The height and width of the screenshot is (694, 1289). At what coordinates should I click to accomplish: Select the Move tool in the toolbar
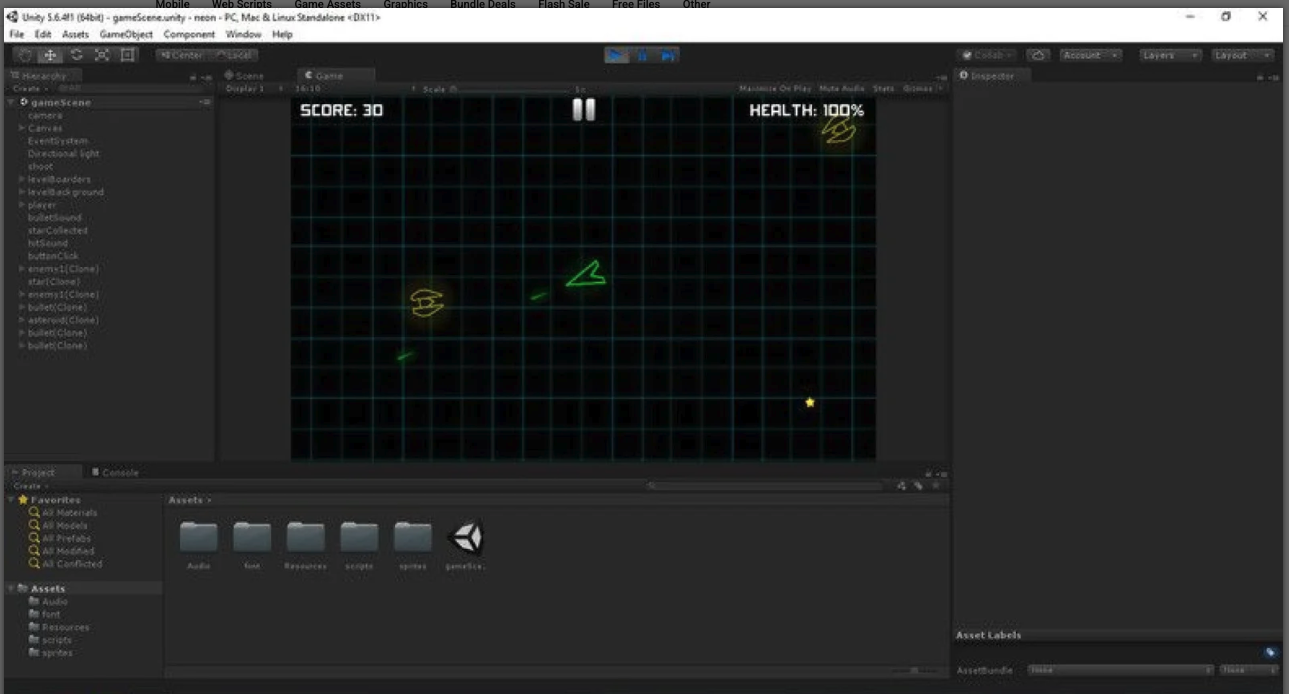tap(50, 55)
